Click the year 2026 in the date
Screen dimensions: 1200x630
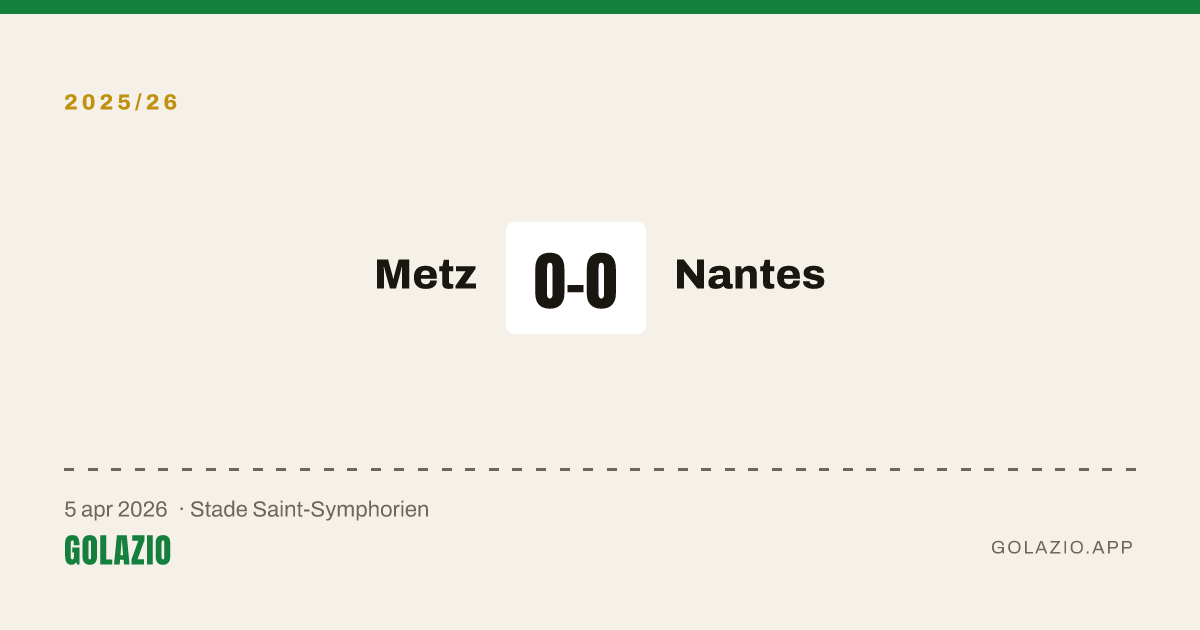point(142,509)
